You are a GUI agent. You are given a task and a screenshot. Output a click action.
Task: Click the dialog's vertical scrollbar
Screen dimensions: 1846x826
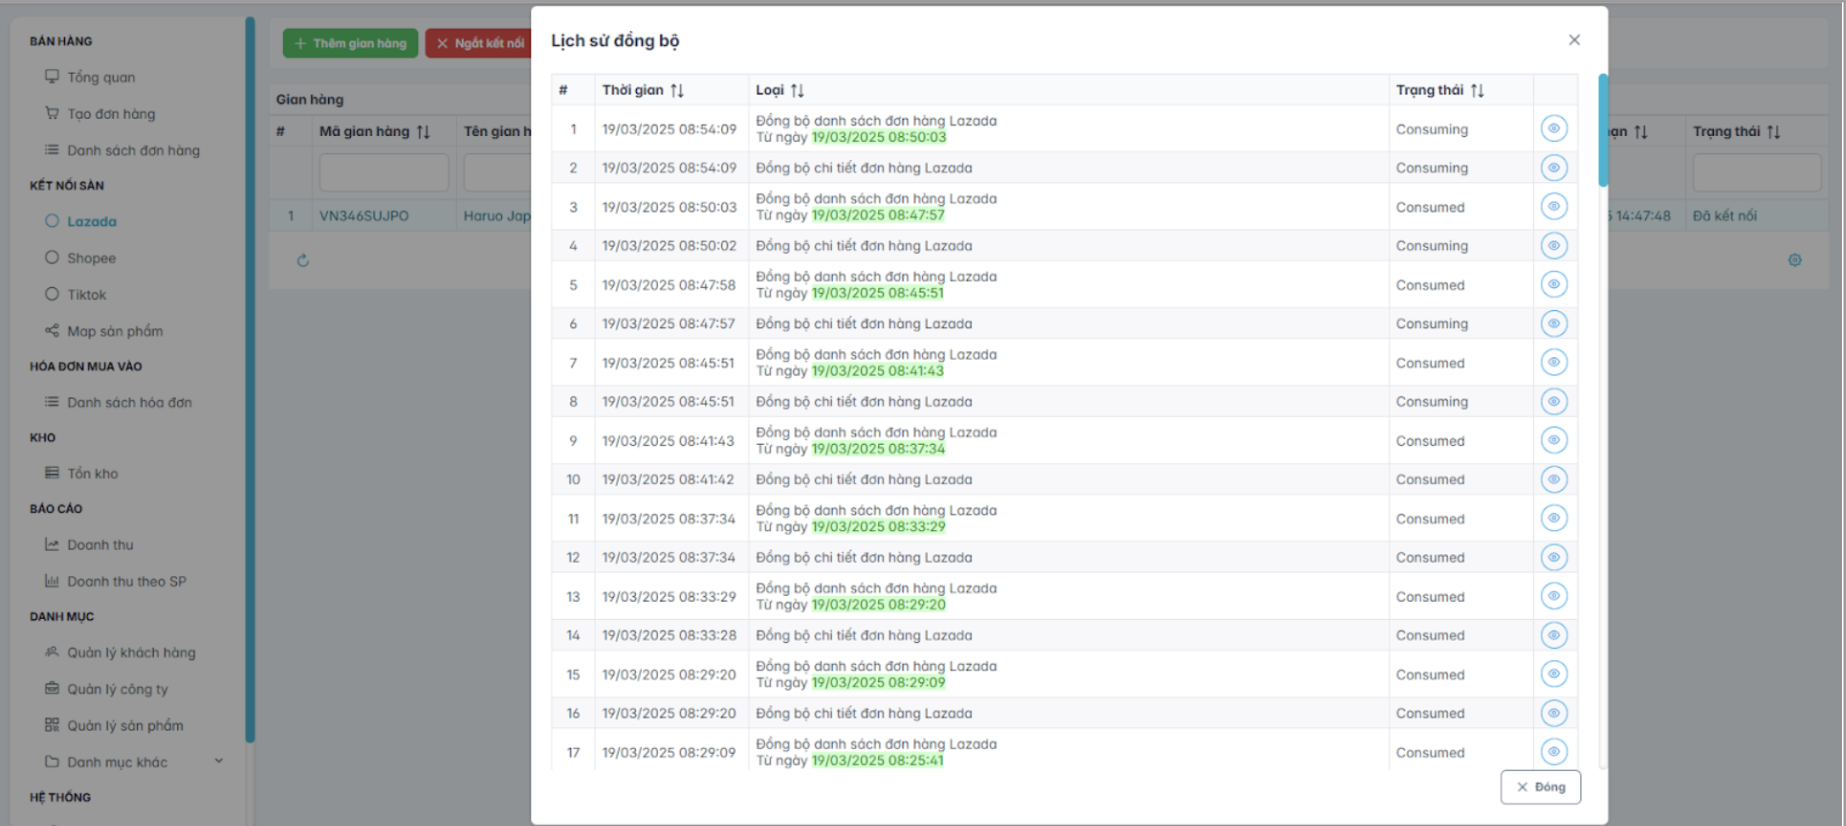pos(1603,130)
